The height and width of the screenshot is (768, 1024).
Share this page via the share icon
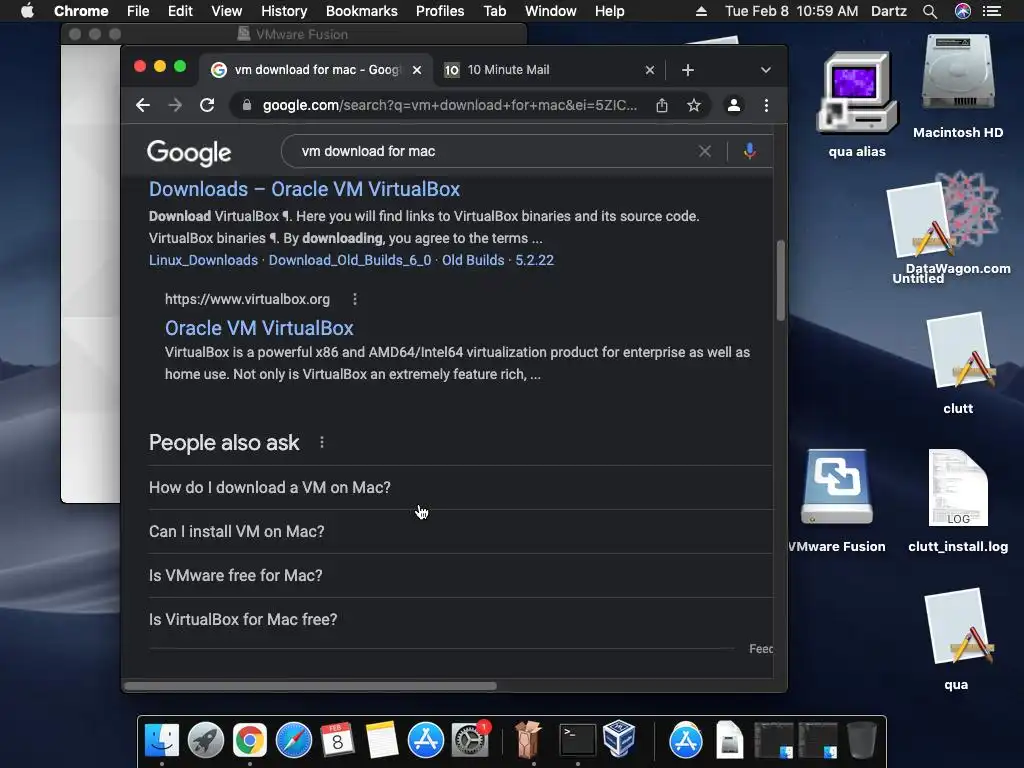coord(662,105)
